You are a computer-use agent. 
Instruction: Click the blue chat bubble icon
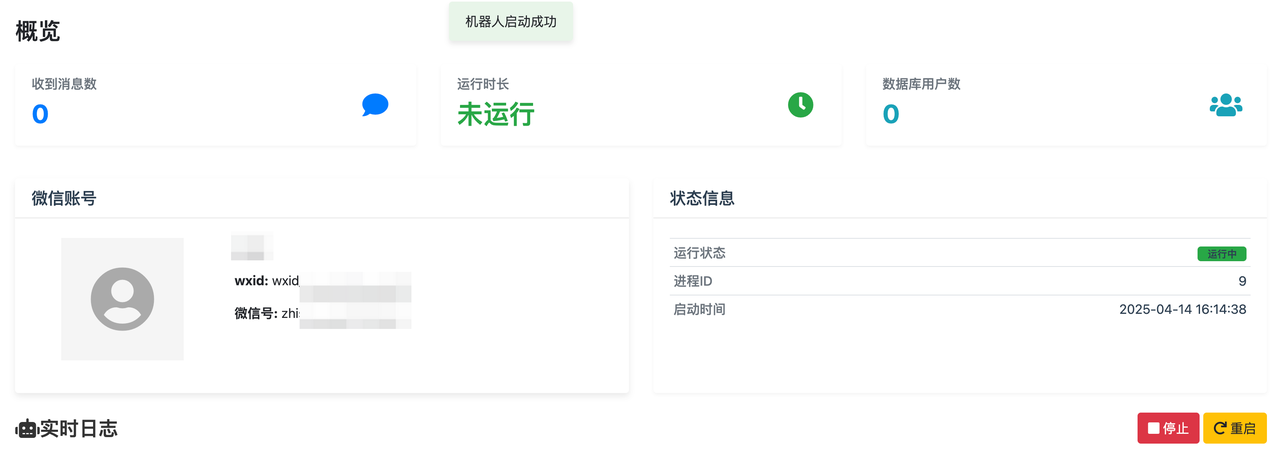pos(375,105)
